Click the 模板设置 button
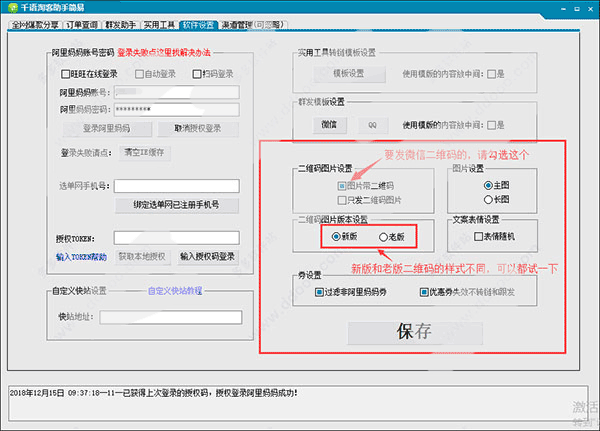Viewport: 600px width, 431px height. (x=349, y=74)
